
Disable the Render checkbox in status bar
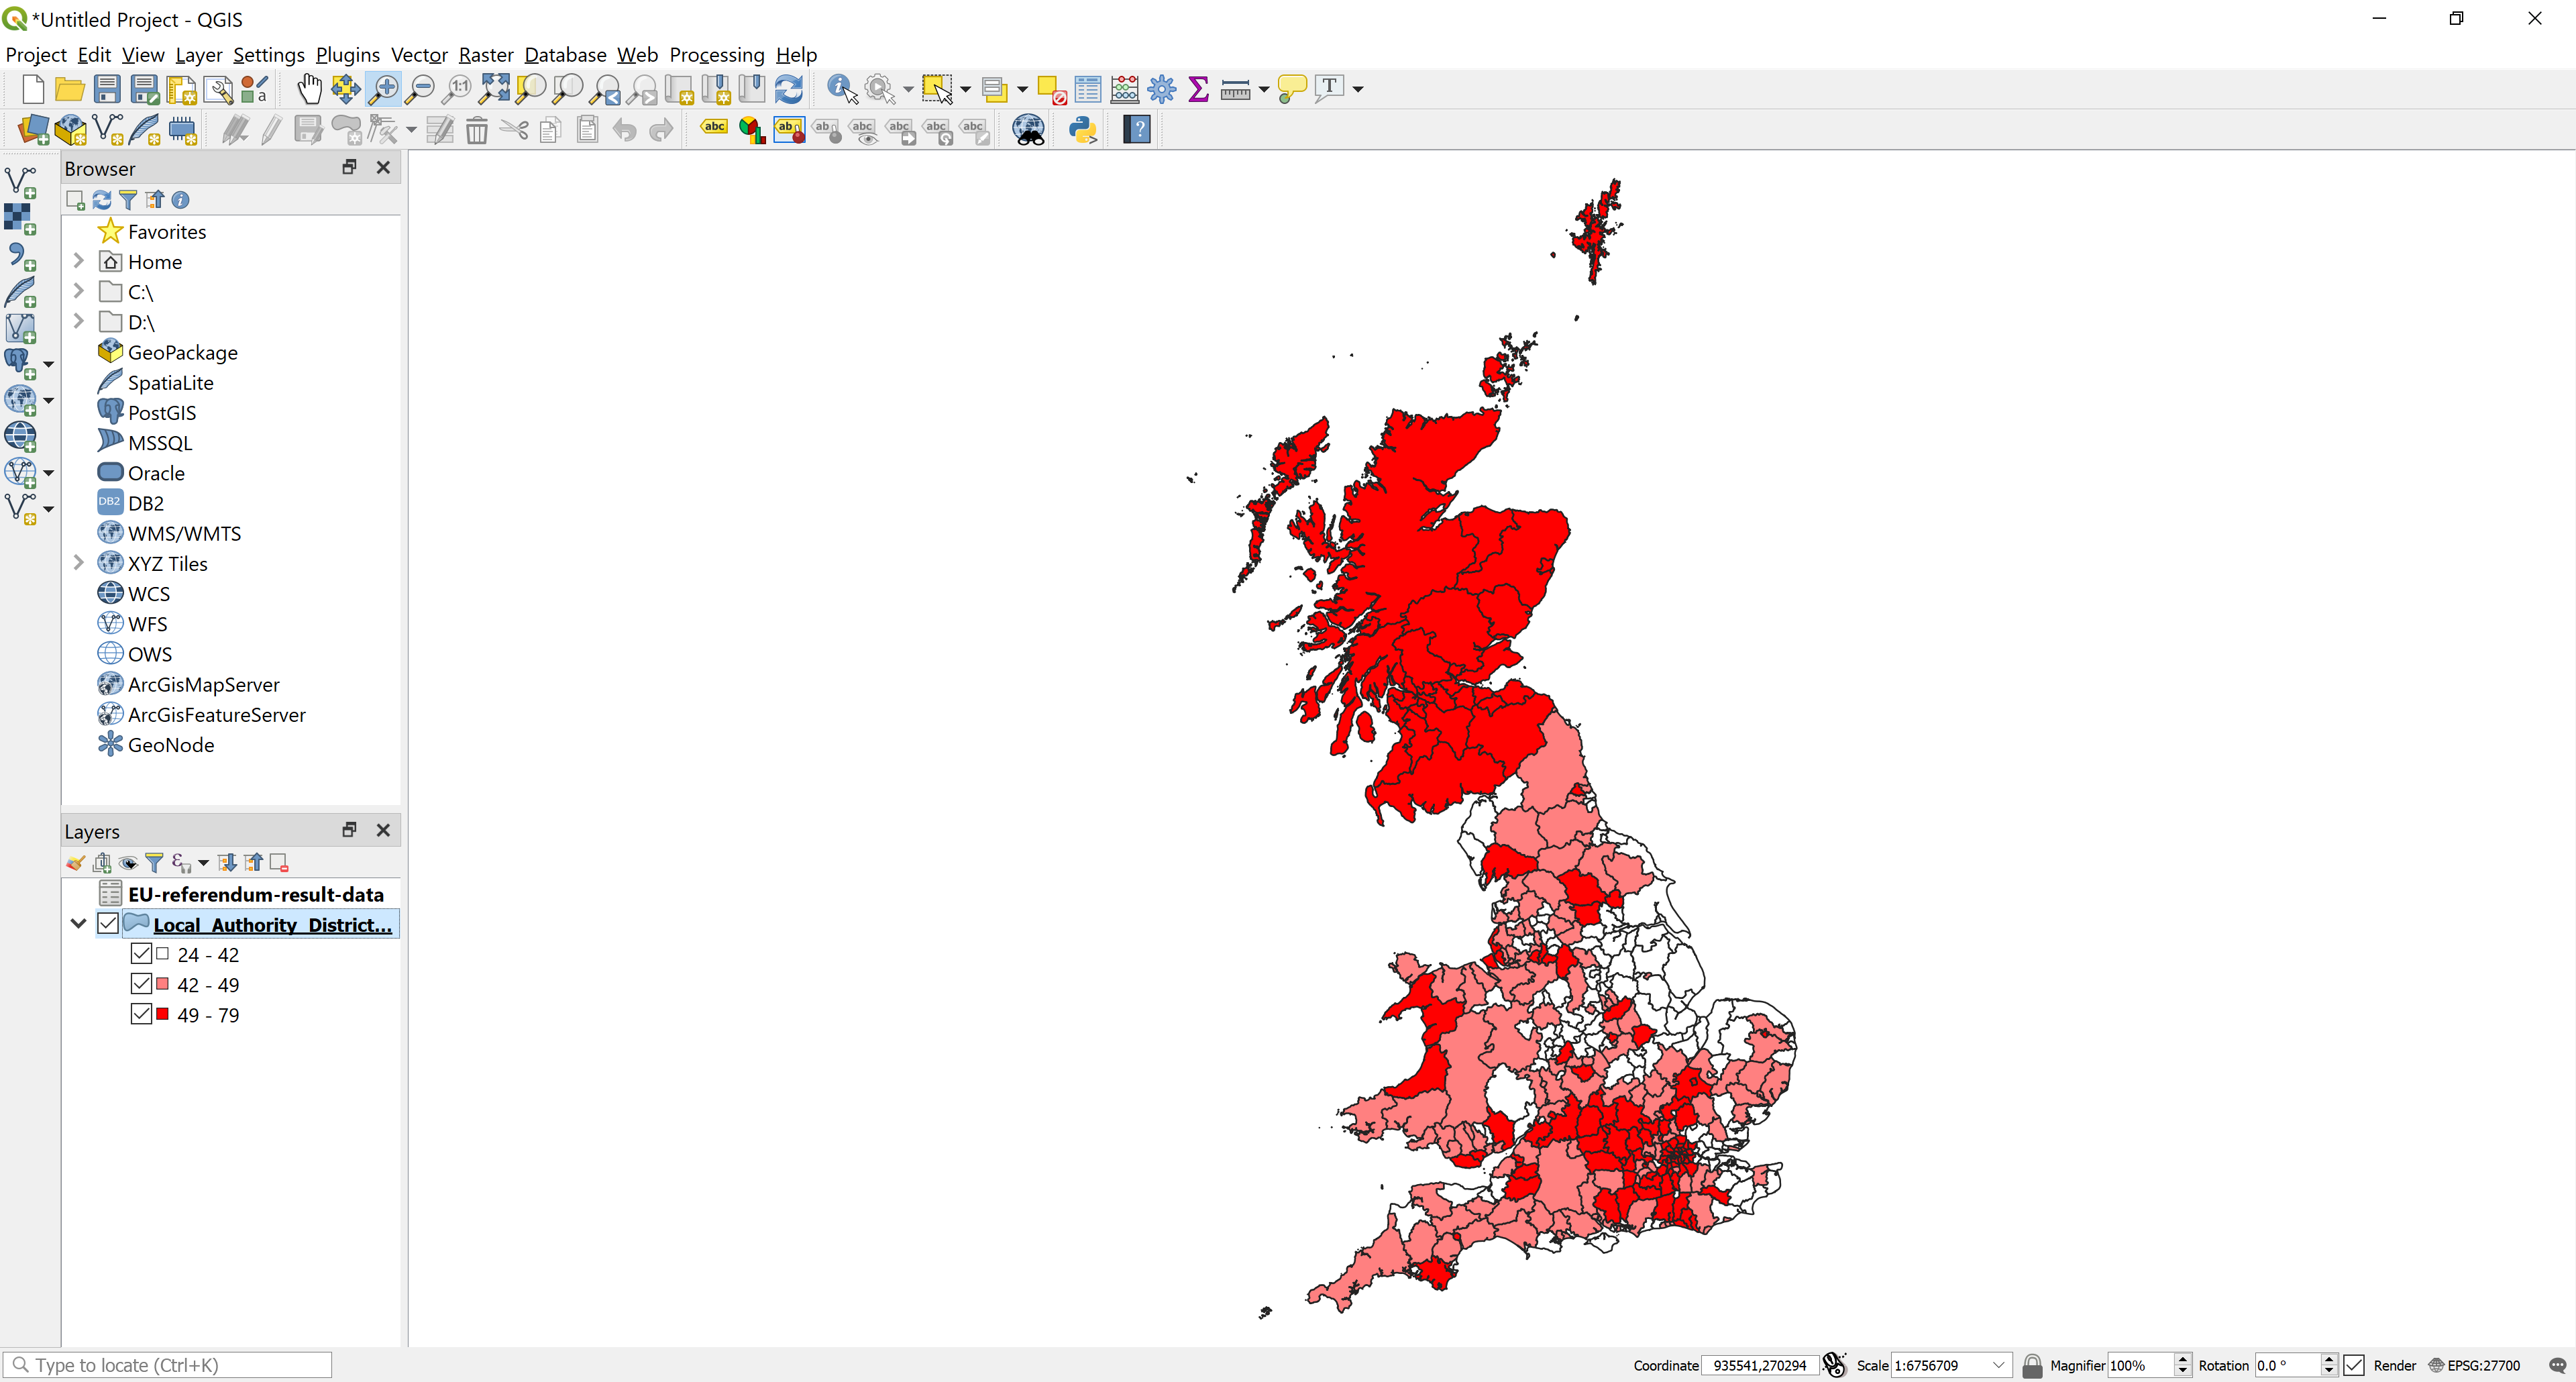pyautogui.click(x=2355, y=1365)
